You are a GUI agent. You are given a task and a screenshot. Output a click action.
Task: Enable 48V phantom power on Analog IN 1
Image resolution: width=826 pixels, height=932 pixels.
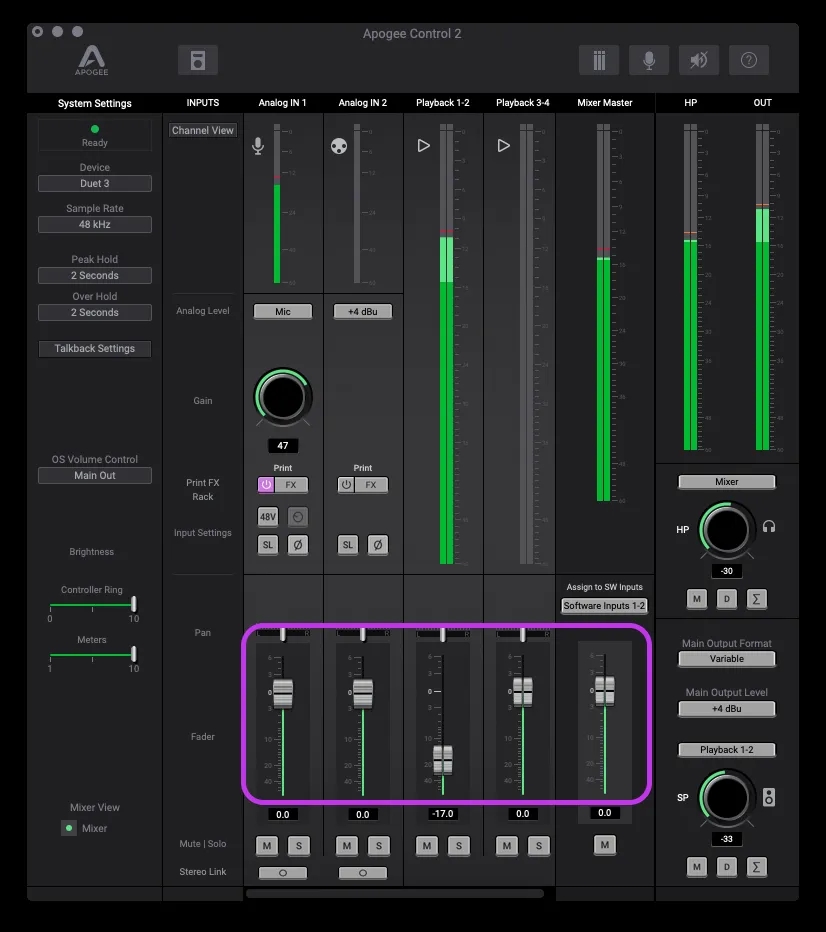tap(268, 517)
